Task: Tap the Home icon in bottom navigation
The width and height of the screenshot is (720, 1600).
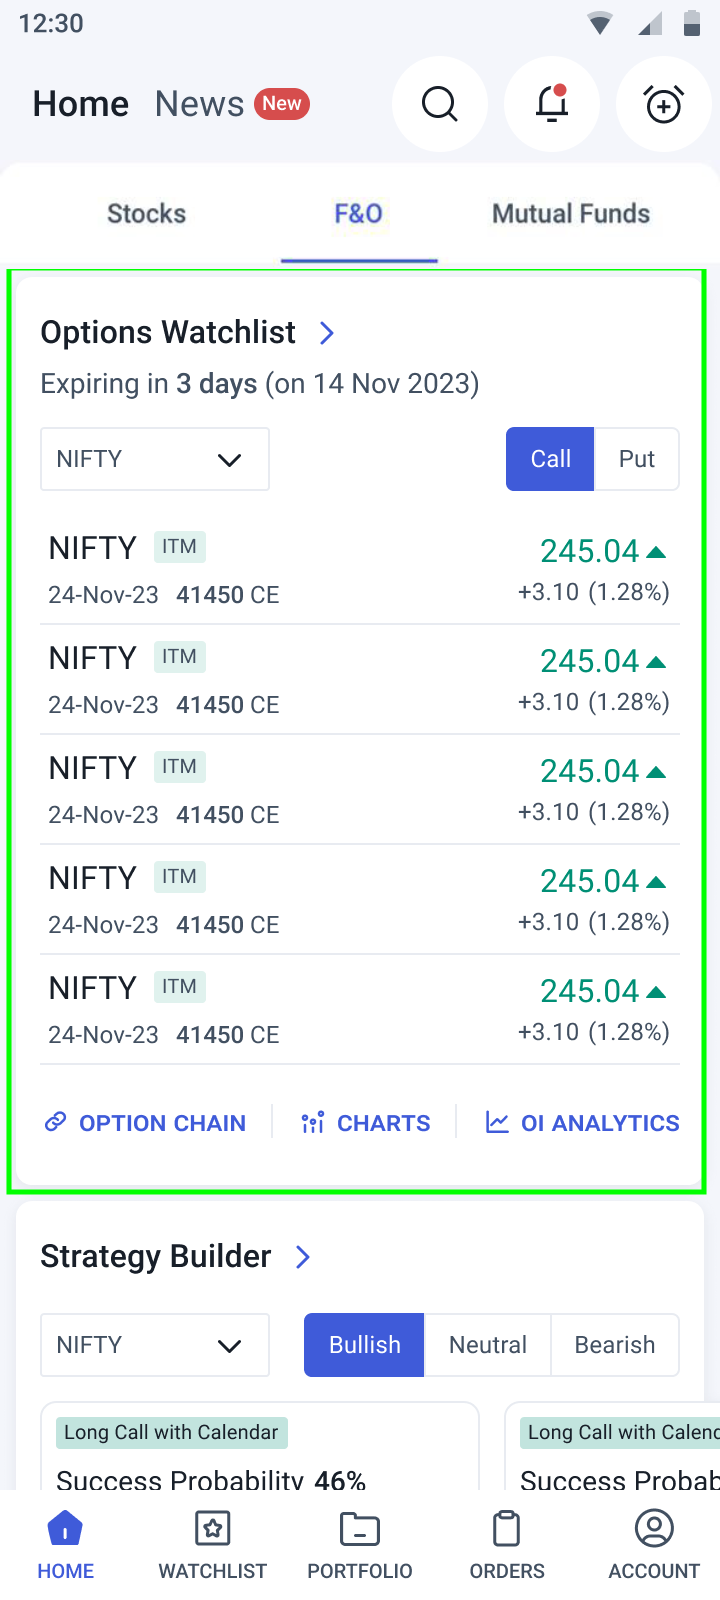Action: 66,1529
